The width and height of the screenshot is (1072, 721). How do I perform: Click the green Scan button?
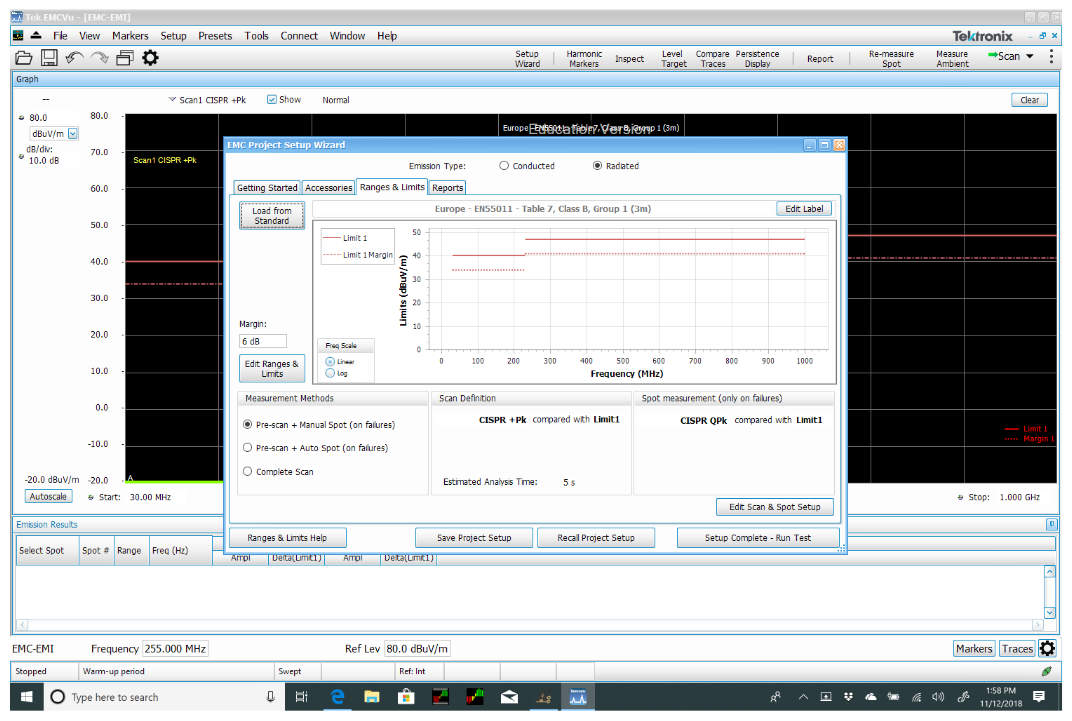tap(1006, 55)
